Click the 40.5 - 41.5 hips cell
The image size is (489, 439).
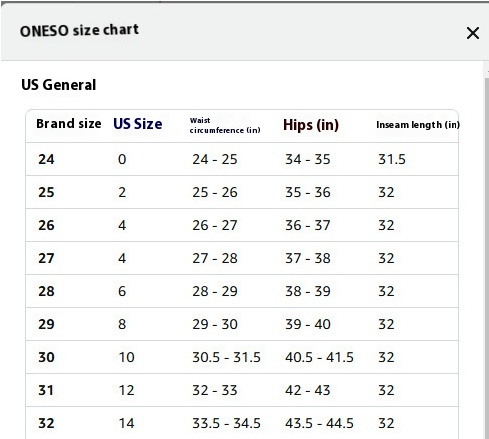pos(319,357)
